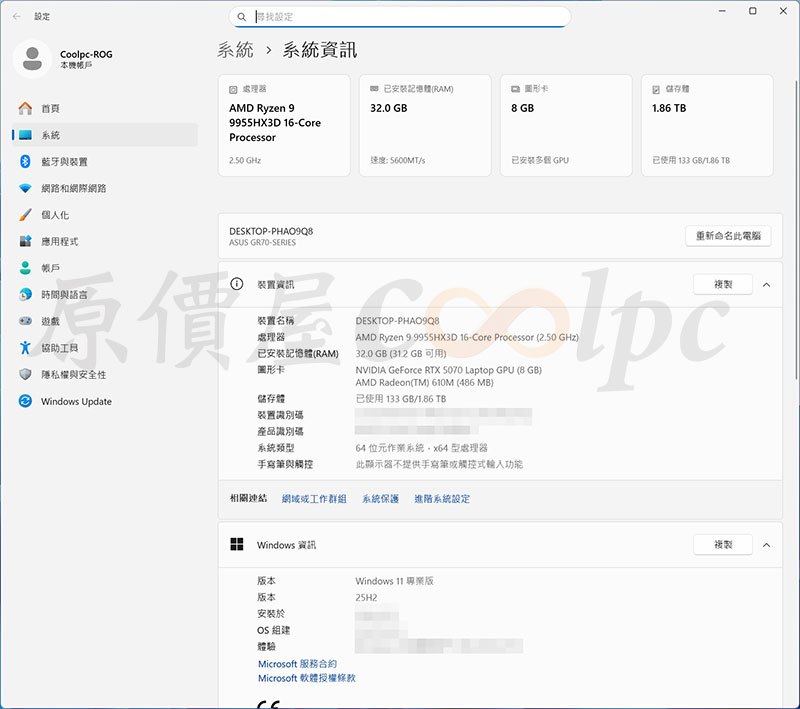Open 網路和網際網路 via its Wi-Fi icon
Image resolution: width=800 pixels, height=709 pixels.
(25, 188)
